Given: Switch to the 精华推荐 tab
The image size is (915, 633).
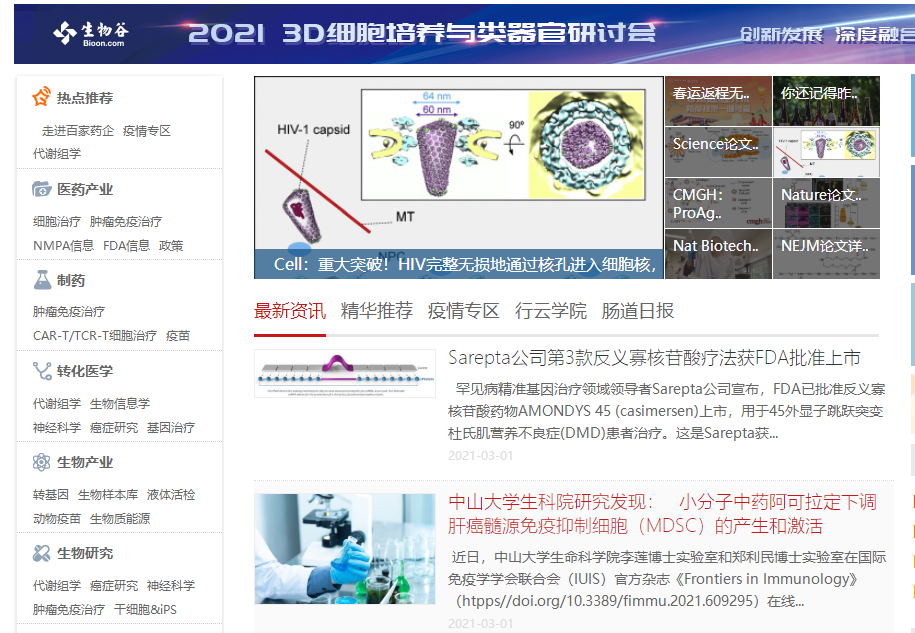Looking at the screenshot, I should tap(376, 311).
